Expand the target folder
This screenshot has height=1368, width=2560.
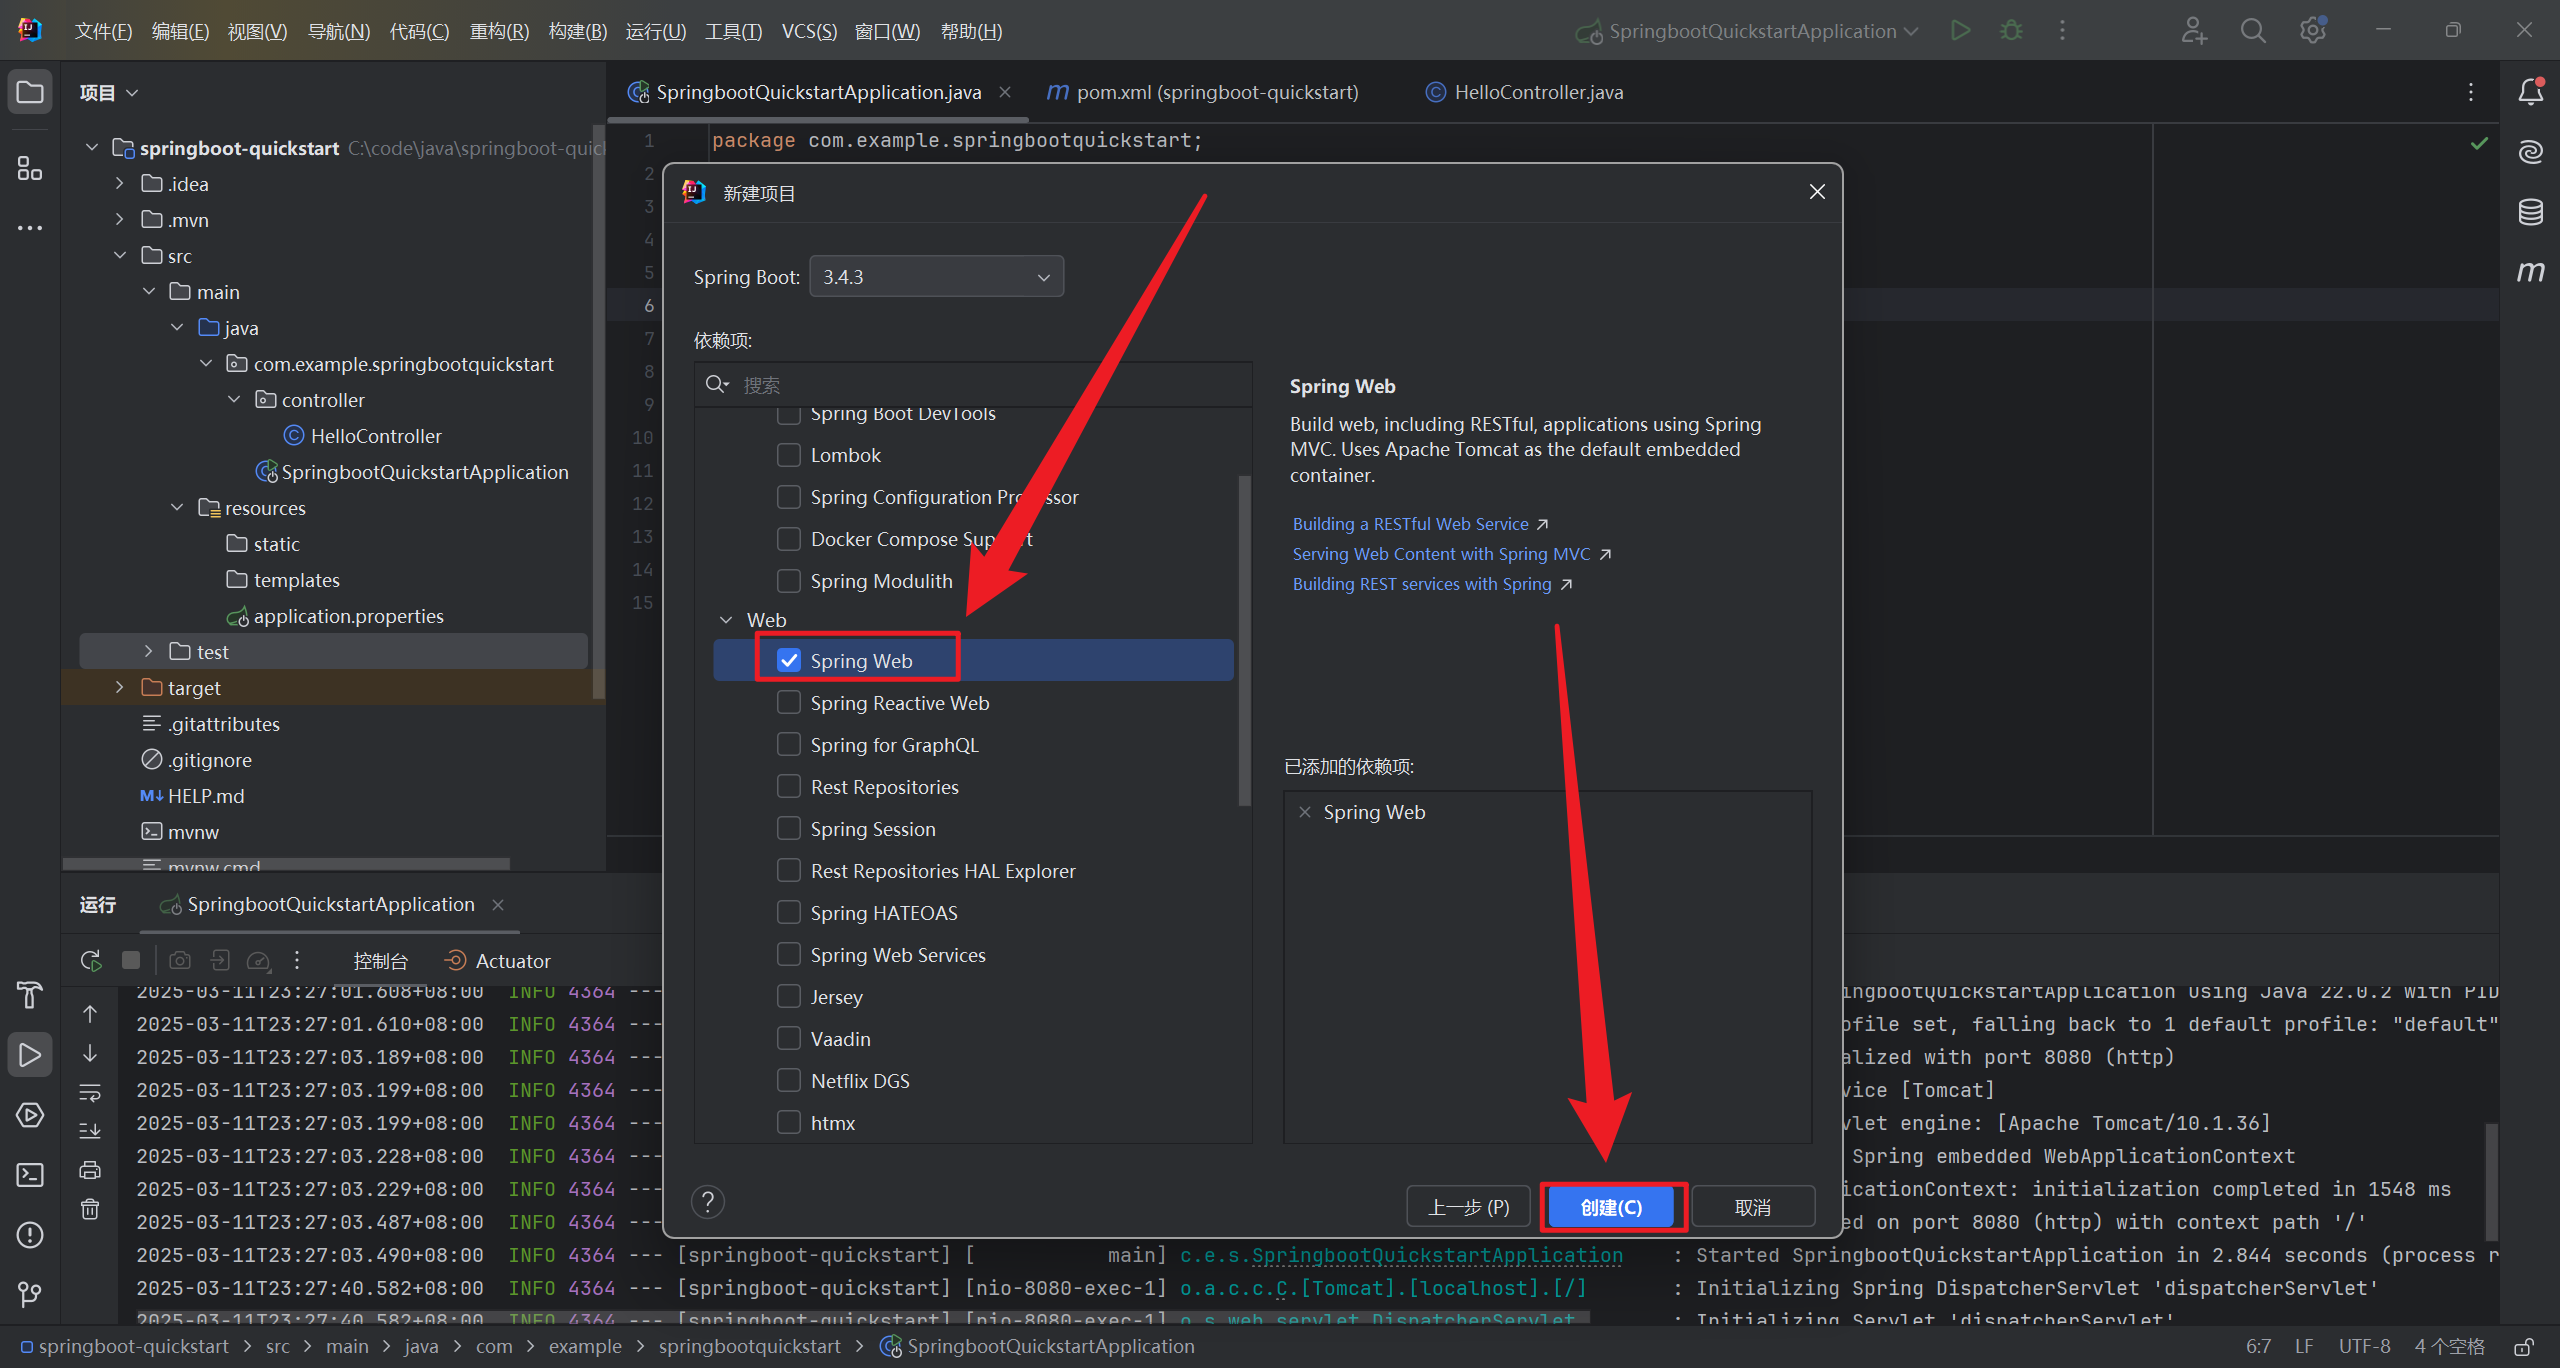click(120, 687)
